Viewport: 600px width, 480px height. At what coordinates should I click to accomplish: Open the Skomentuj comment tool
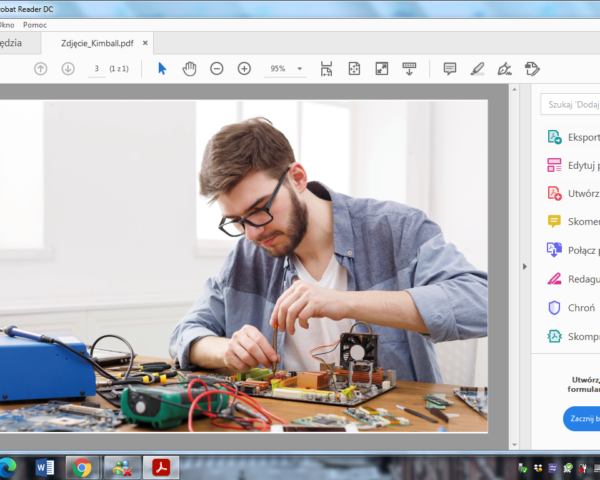pos(573,222)
